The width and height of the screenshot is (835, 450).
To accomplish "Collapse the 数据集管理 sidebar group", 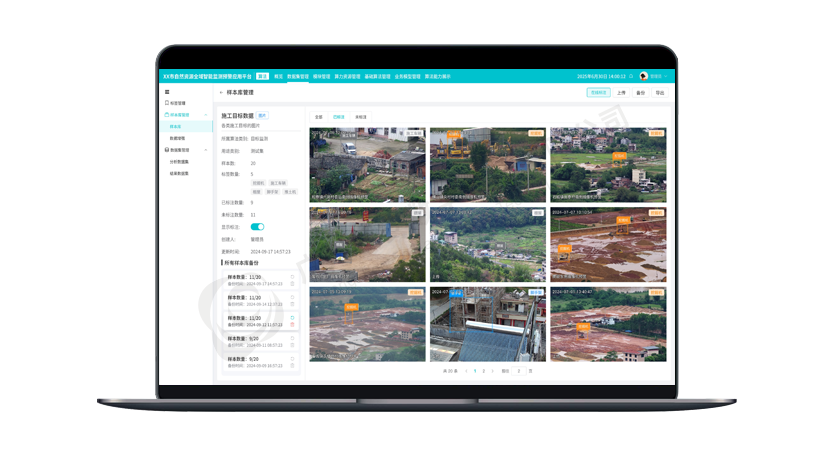I will pos(207,150).
